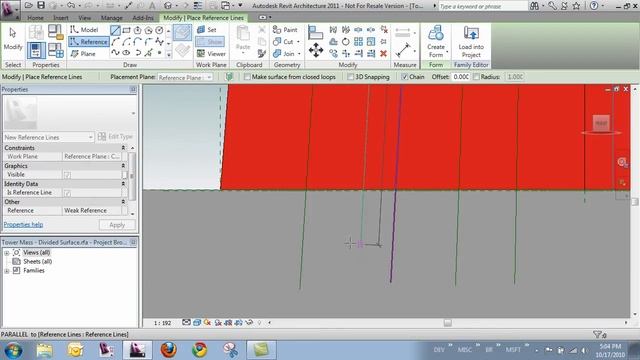Select the Reference line tool
The width and height of the screenshot is (640, 360).
89,42
